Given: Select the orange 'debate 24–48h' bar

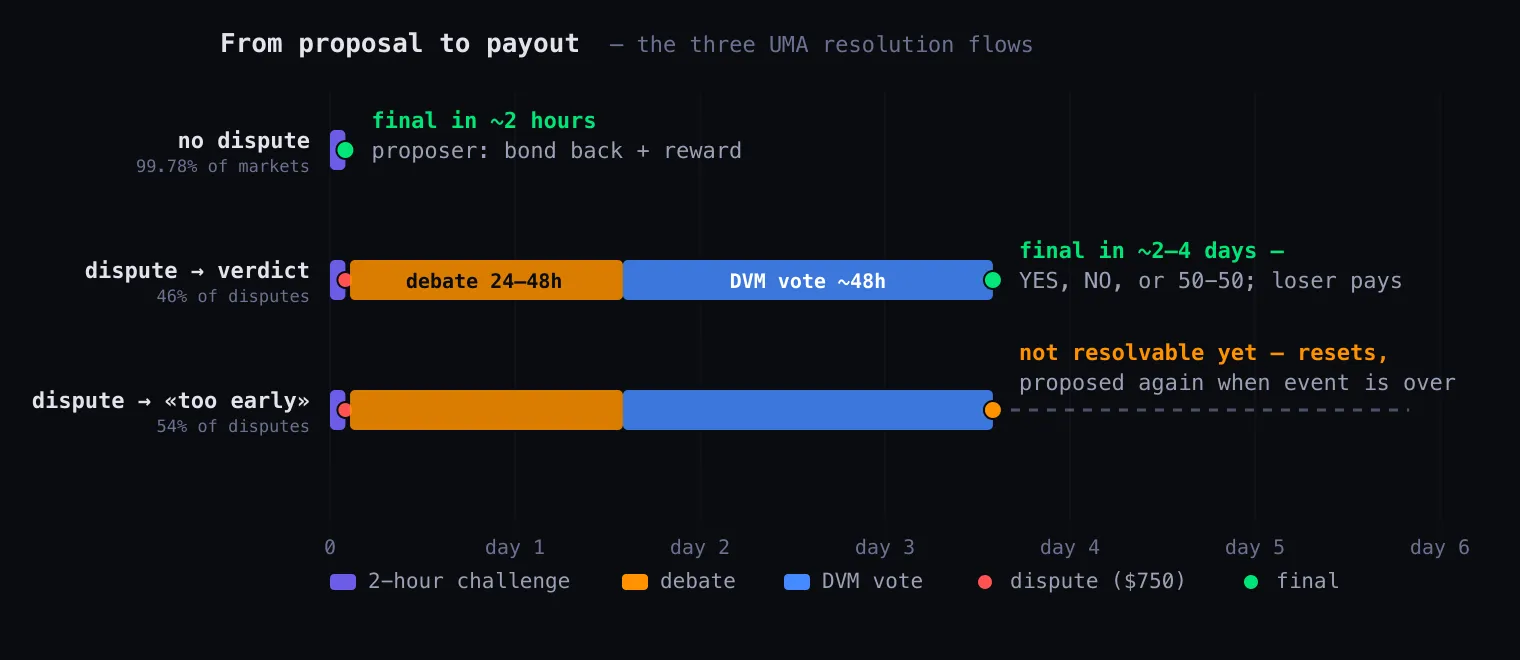Looking at the screenshot, I should click(486, 280).
